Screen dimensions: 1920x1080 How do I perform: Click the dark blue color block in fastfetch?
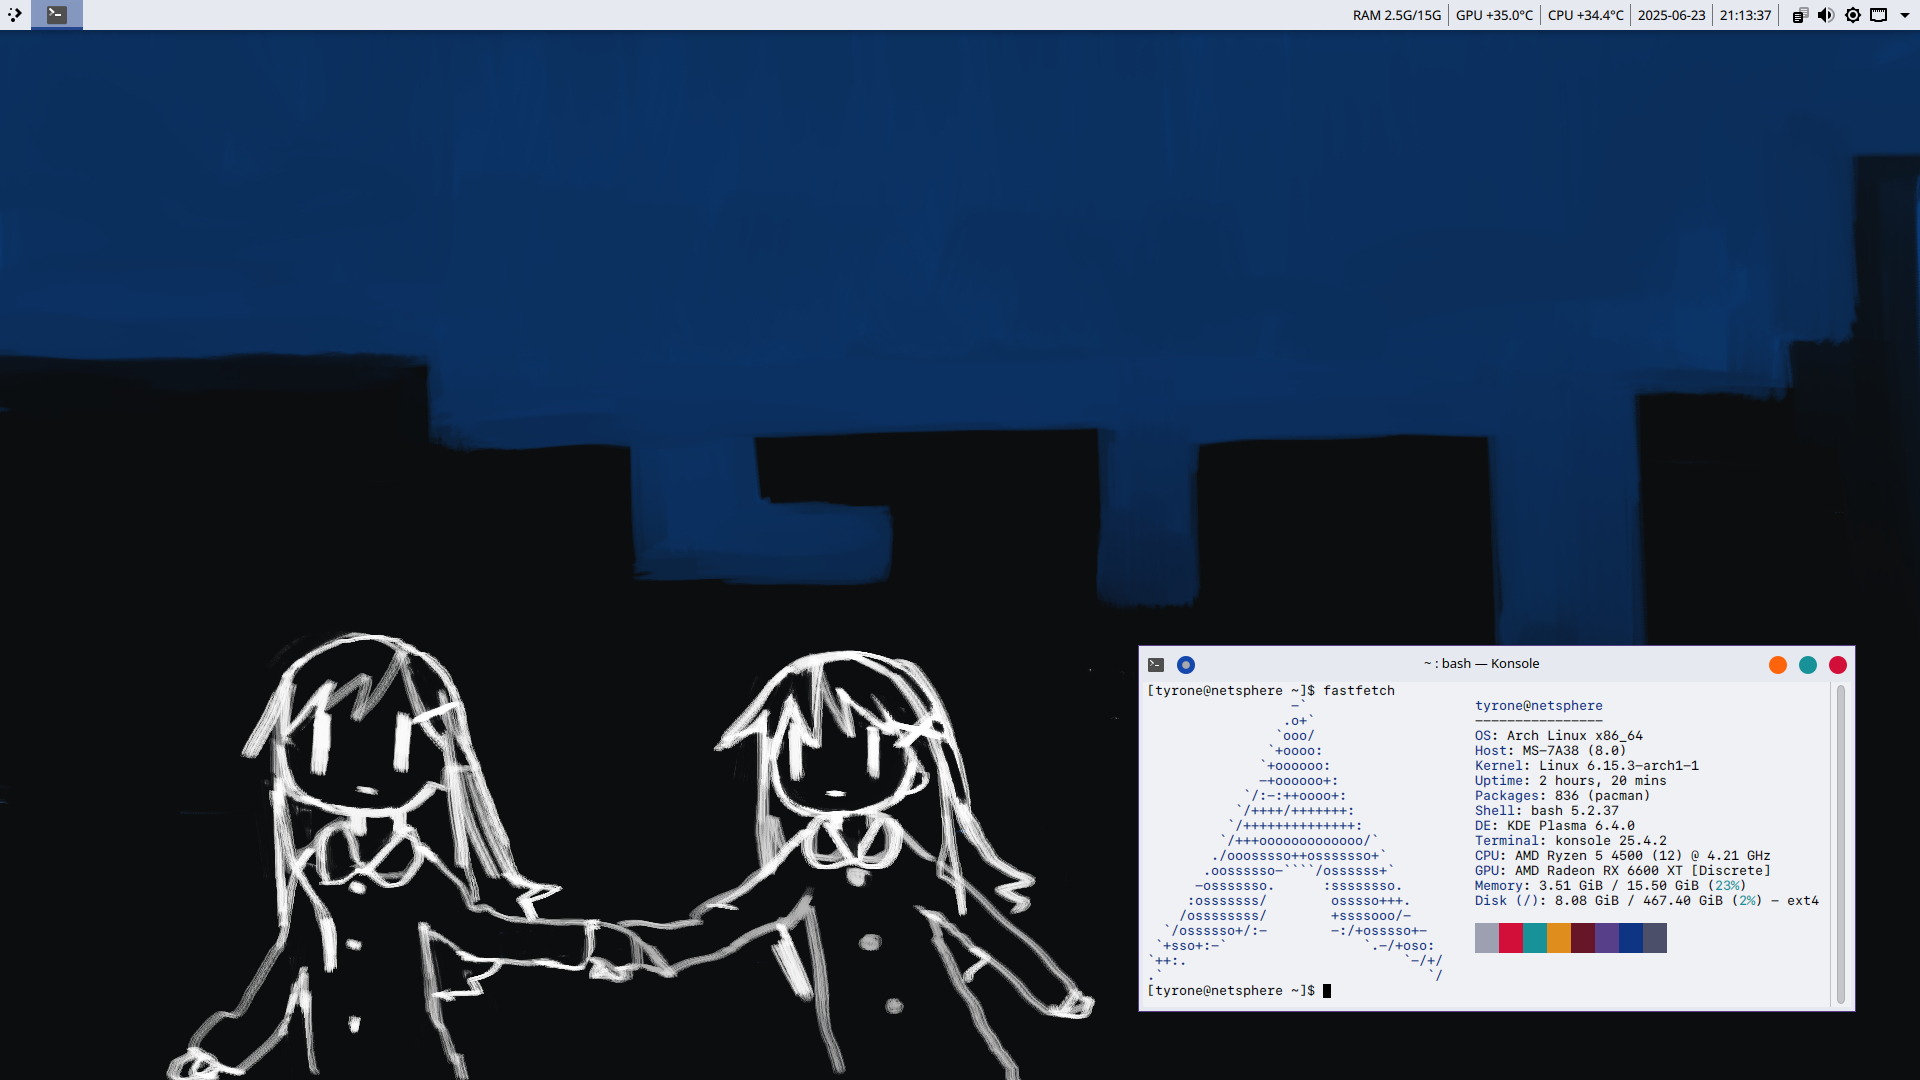click(1631, 938)
